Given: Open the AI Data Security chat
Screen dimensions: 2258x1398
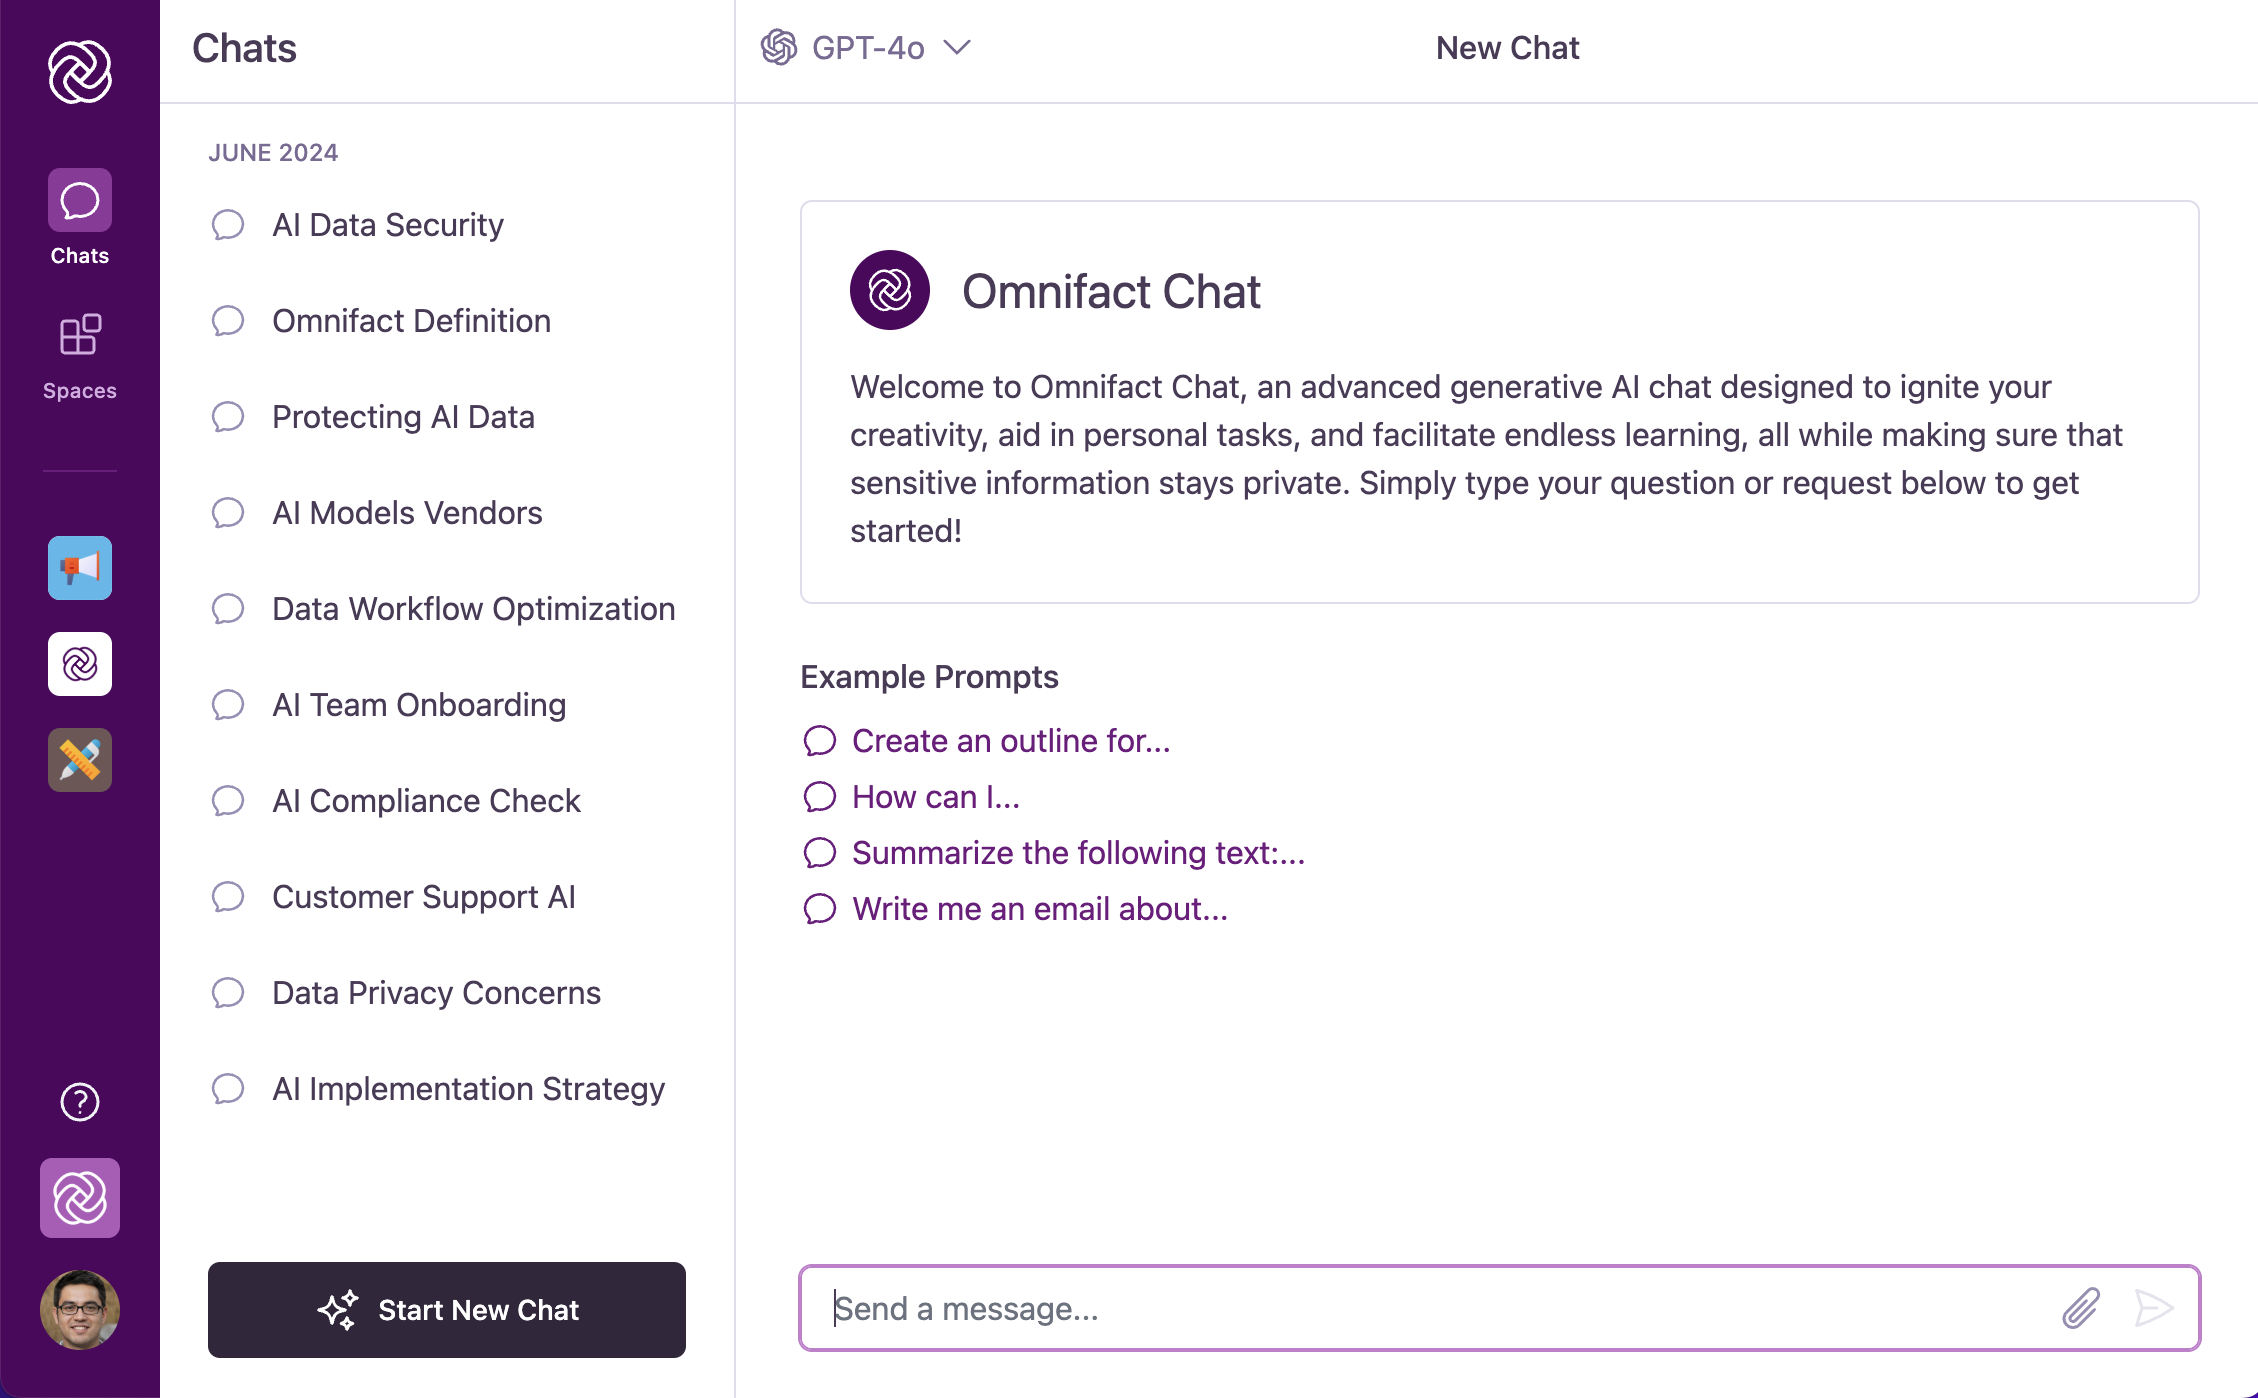Looking at the screenshot, I should 388,225.
